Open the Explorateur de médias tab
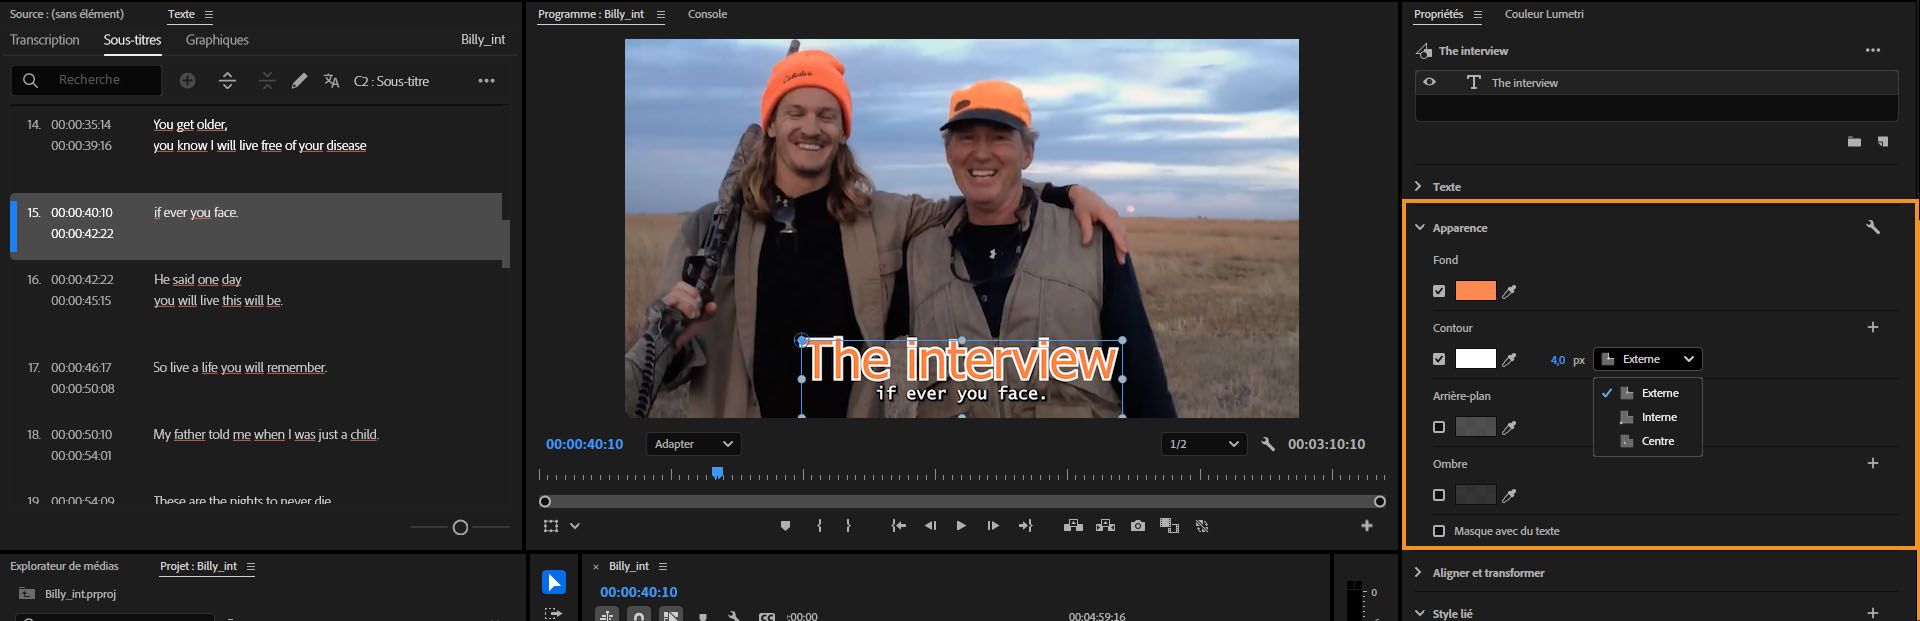The image size is (1920, 621). point(64,566)
